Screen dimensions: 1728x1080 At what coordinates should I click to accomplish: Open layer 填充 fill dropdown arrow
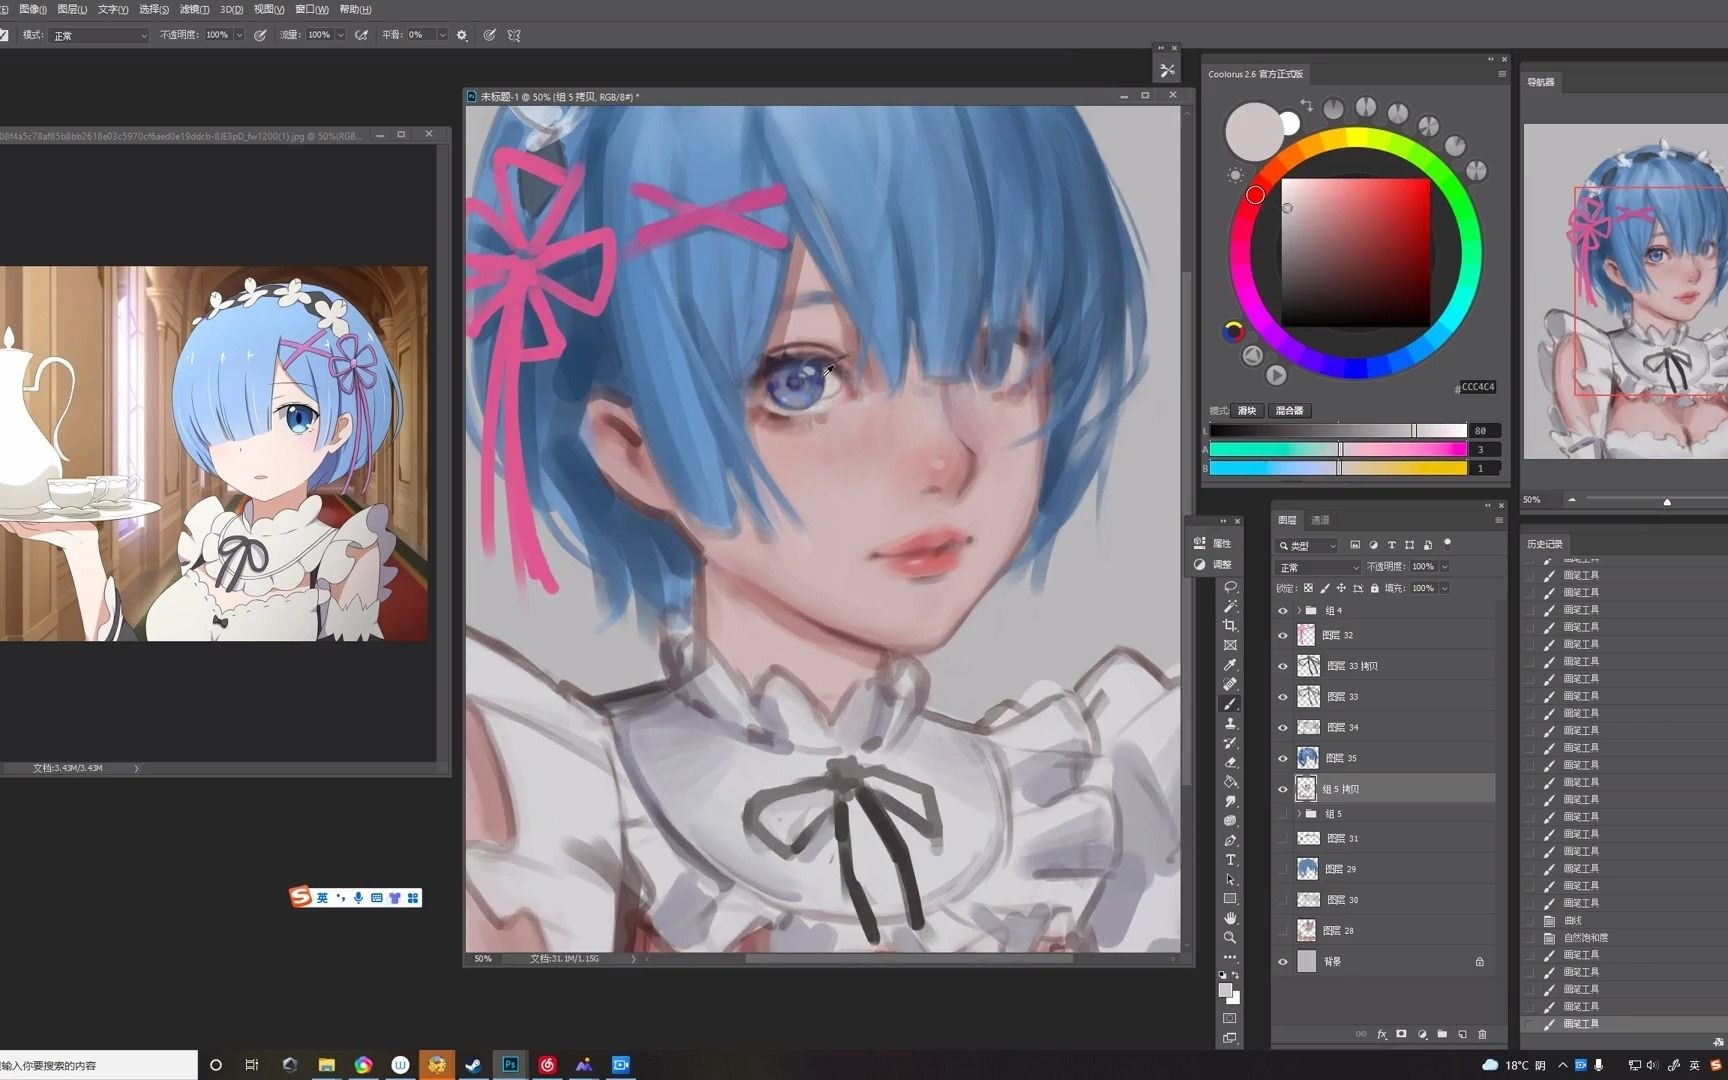1444,588
